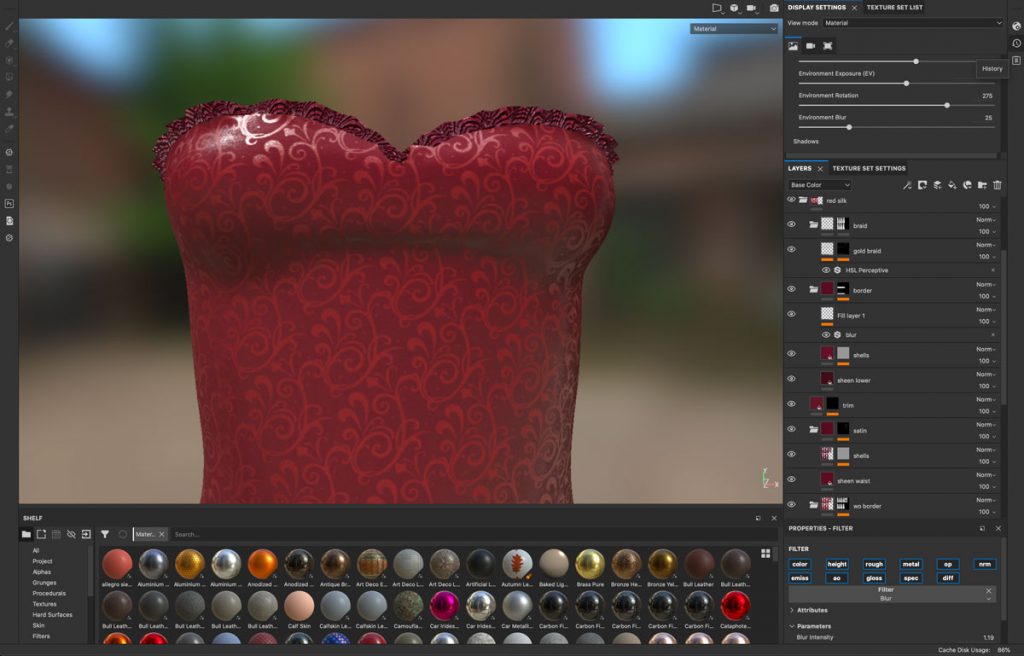This screenshot has width=1024, height=656.
Task: Click the log document icon in right sidebar
Action: coord(1016,60)
